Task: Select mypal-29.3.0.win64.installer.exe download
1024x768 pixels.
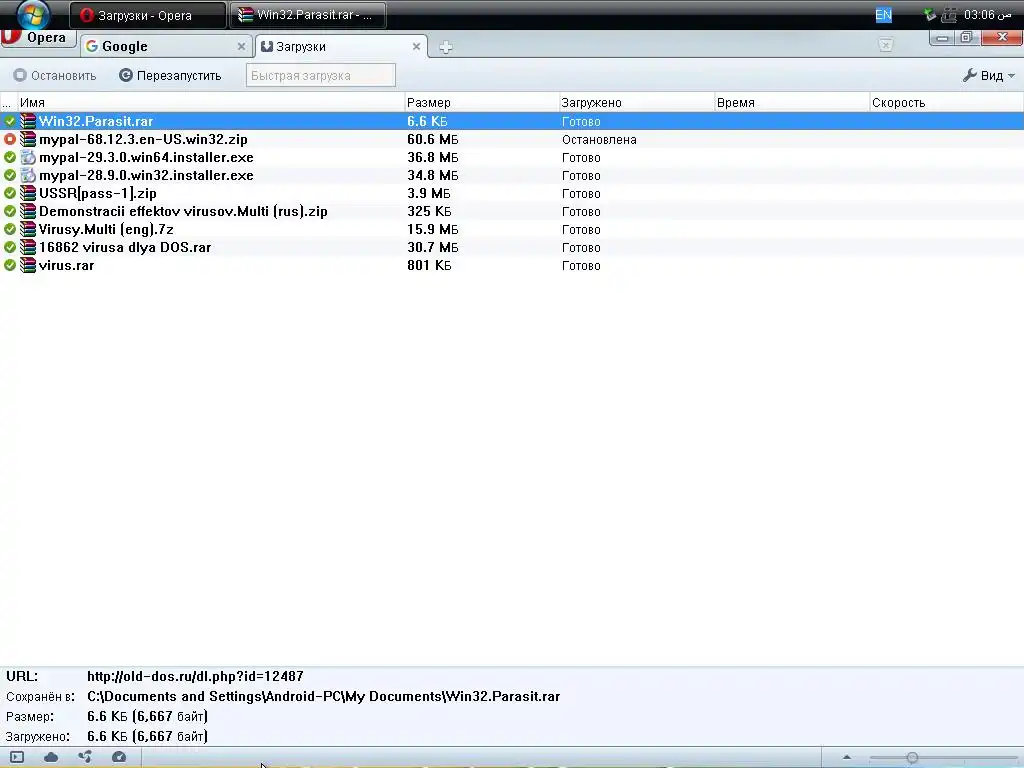Action: [512, 157]
